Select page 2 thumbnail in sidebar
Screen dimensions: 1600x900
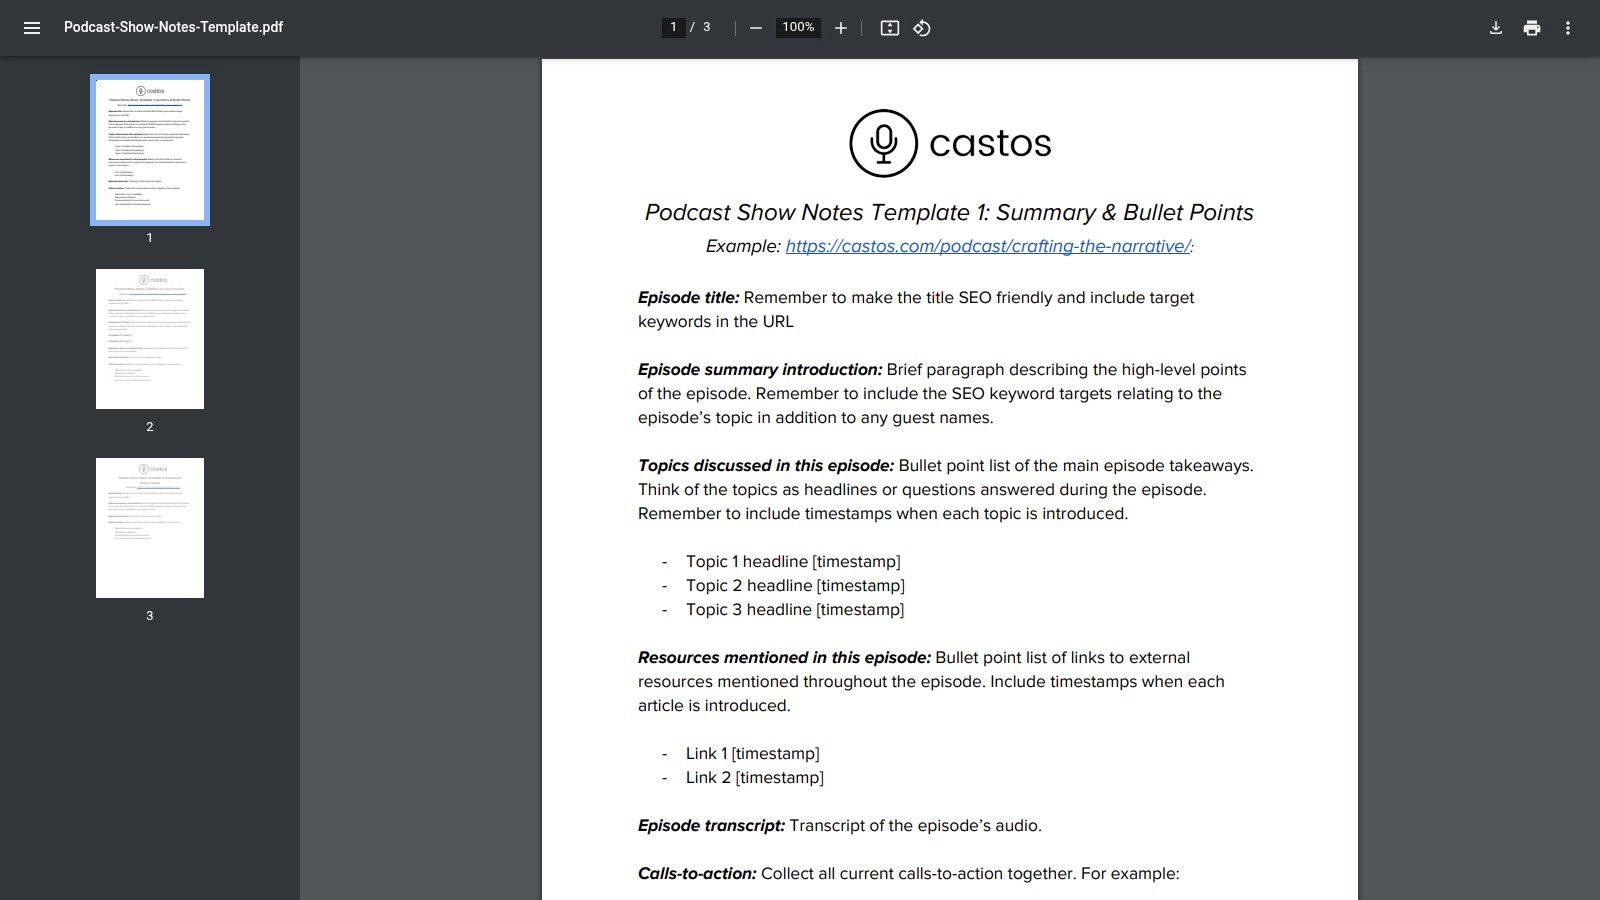[149, 338]
